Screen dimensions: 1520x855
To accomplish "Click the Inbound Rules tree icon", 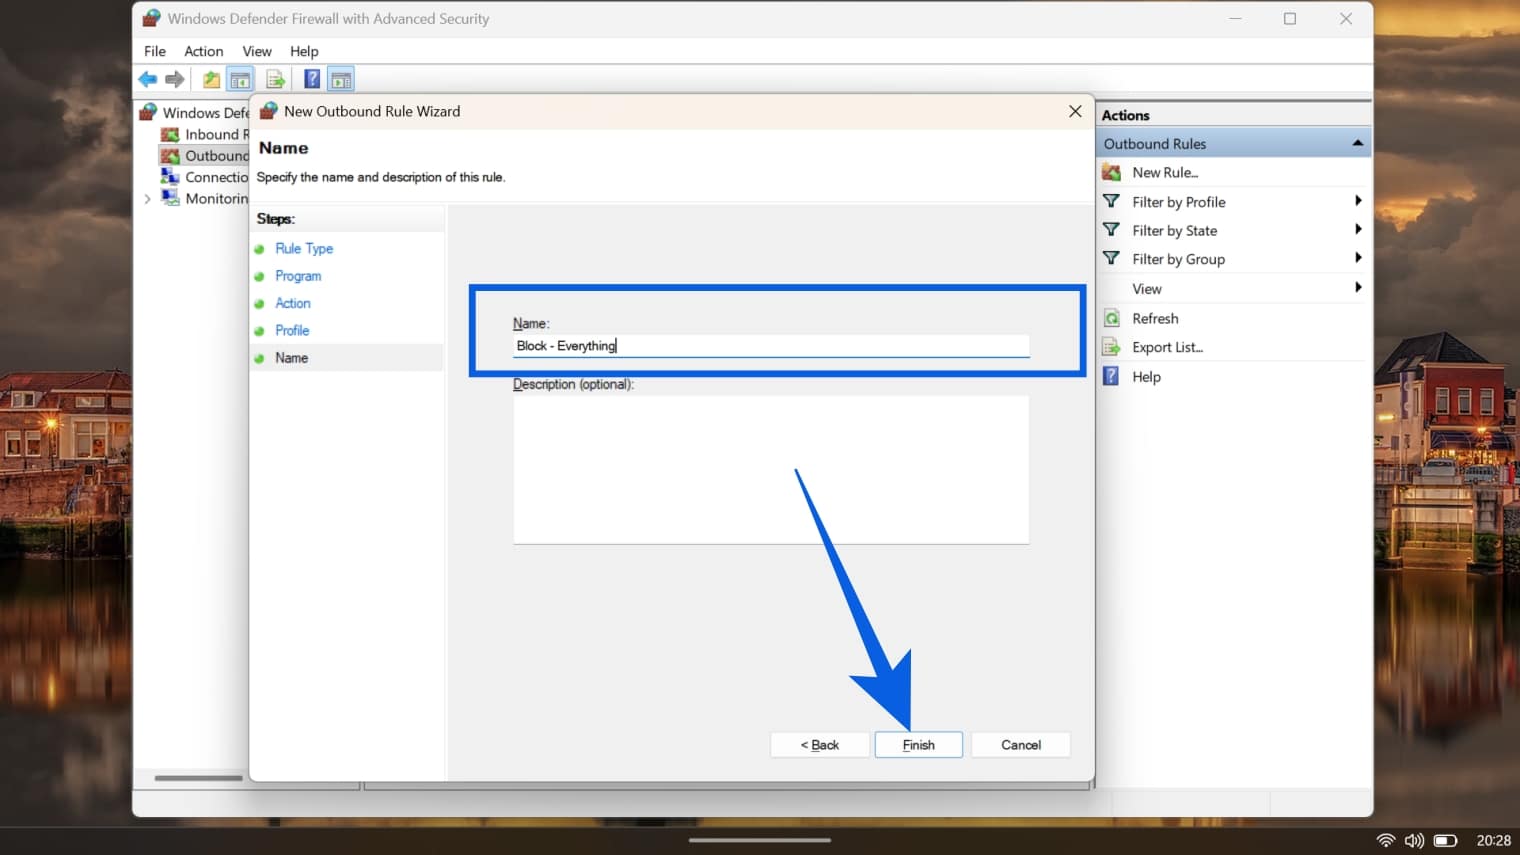I will tap(170, 134).
